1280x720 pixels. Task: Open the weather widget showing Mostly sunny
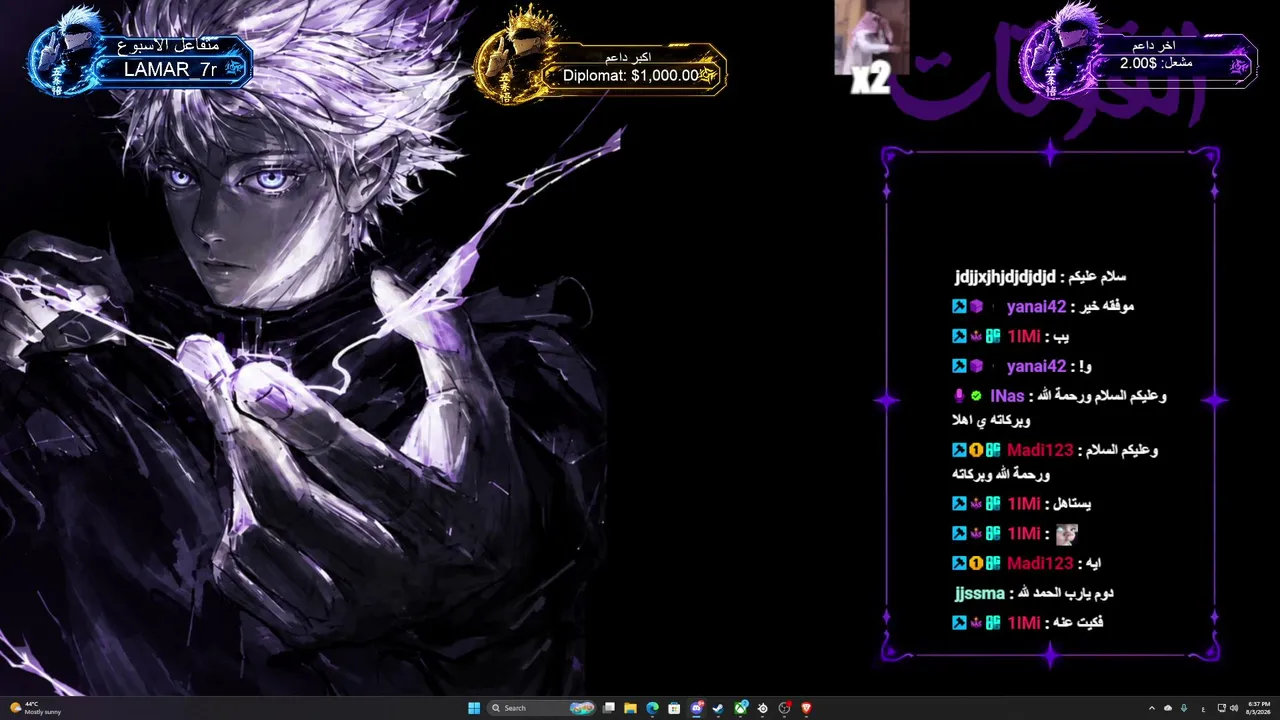click(36, 708)
